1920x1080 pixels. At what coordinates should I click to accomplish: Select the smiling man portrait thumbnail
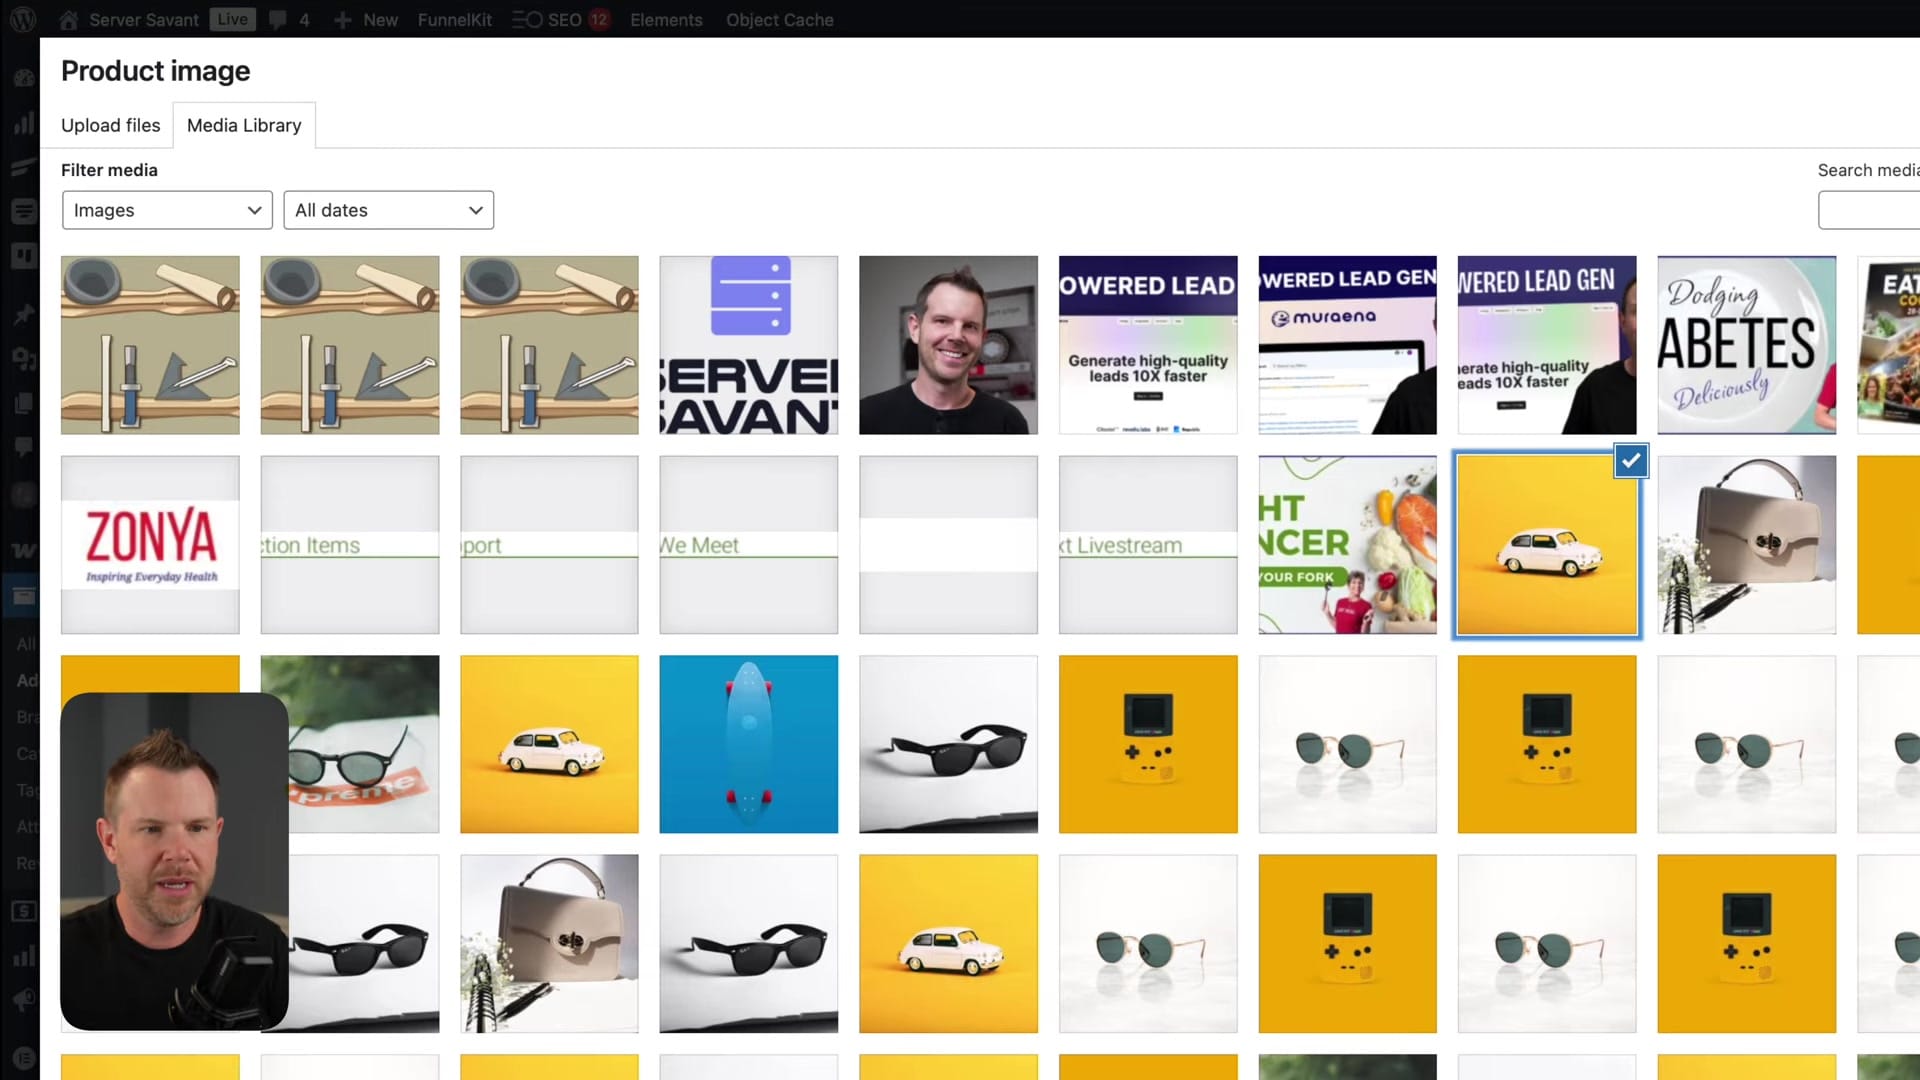pyautogui.click(x=948, y=345)
